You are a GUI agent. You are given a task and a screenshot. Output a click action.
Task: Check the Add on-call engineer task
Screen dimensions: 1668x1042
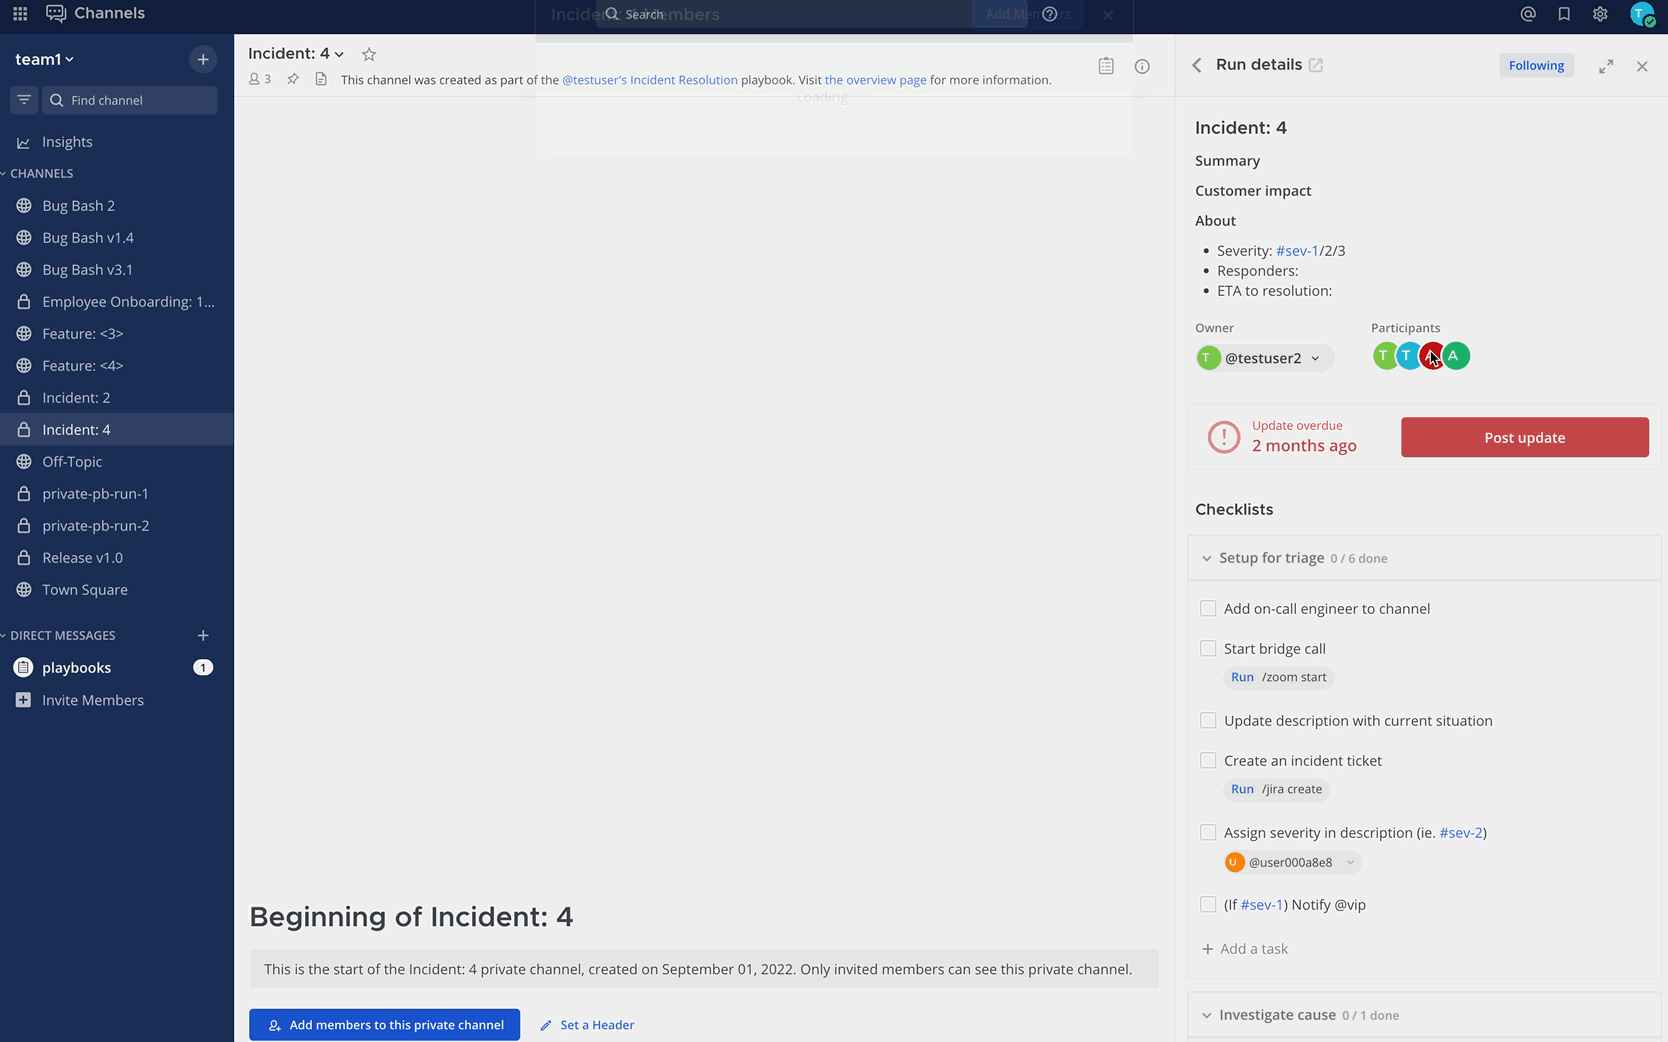[x=1208, y=608]
